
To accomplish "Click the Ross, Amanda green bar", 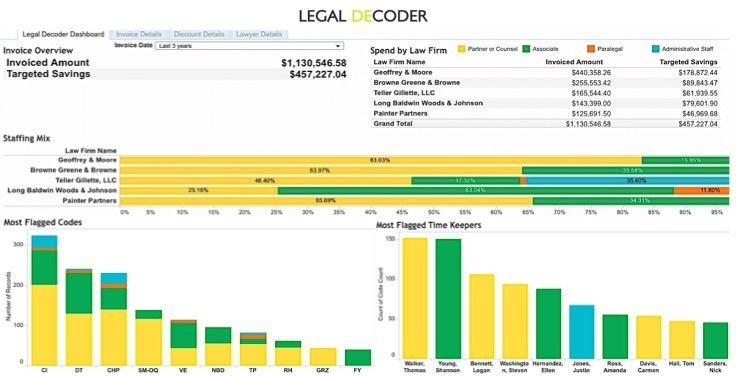I will point(615,337).
